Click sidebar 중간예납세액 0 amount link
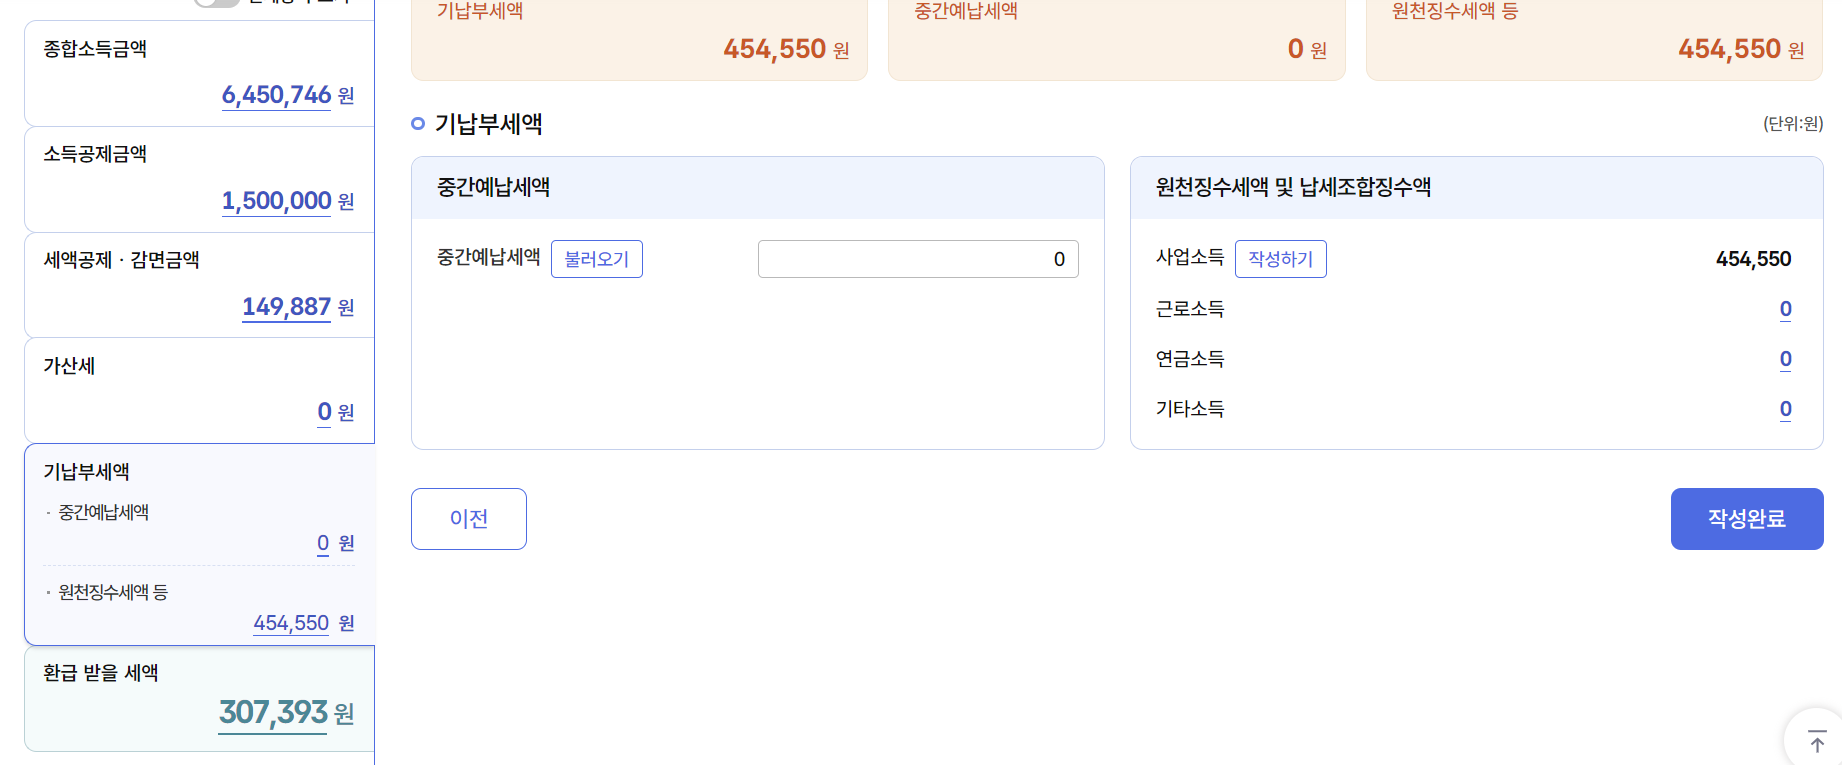 click(323, 543)
